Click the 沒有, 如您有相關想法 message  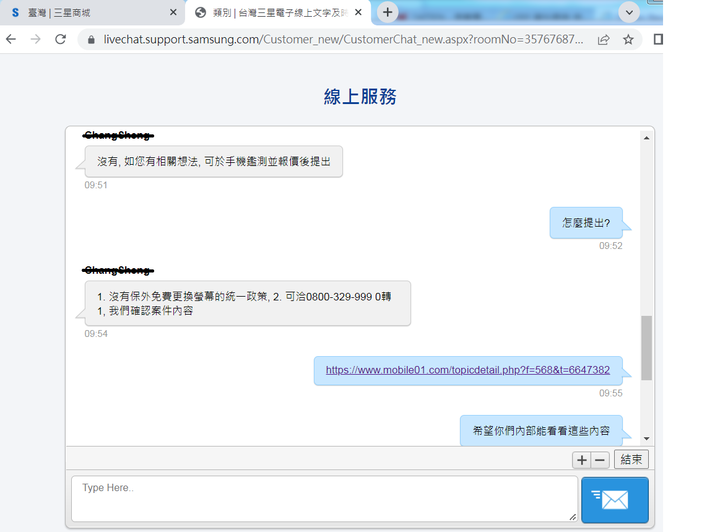pos(214,162)
